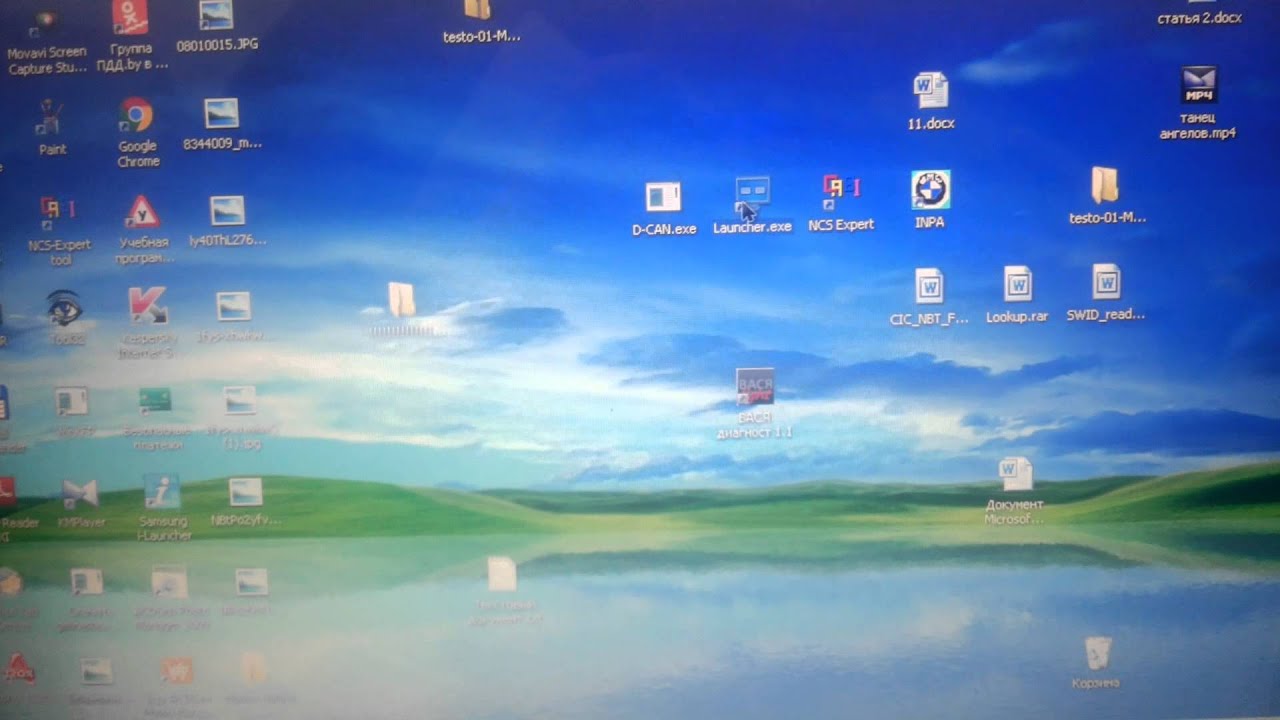Select the ly40ThL276... image file
Viewport: 1280px width, 720px height.
pyautogui.click(x=228, y=211)
